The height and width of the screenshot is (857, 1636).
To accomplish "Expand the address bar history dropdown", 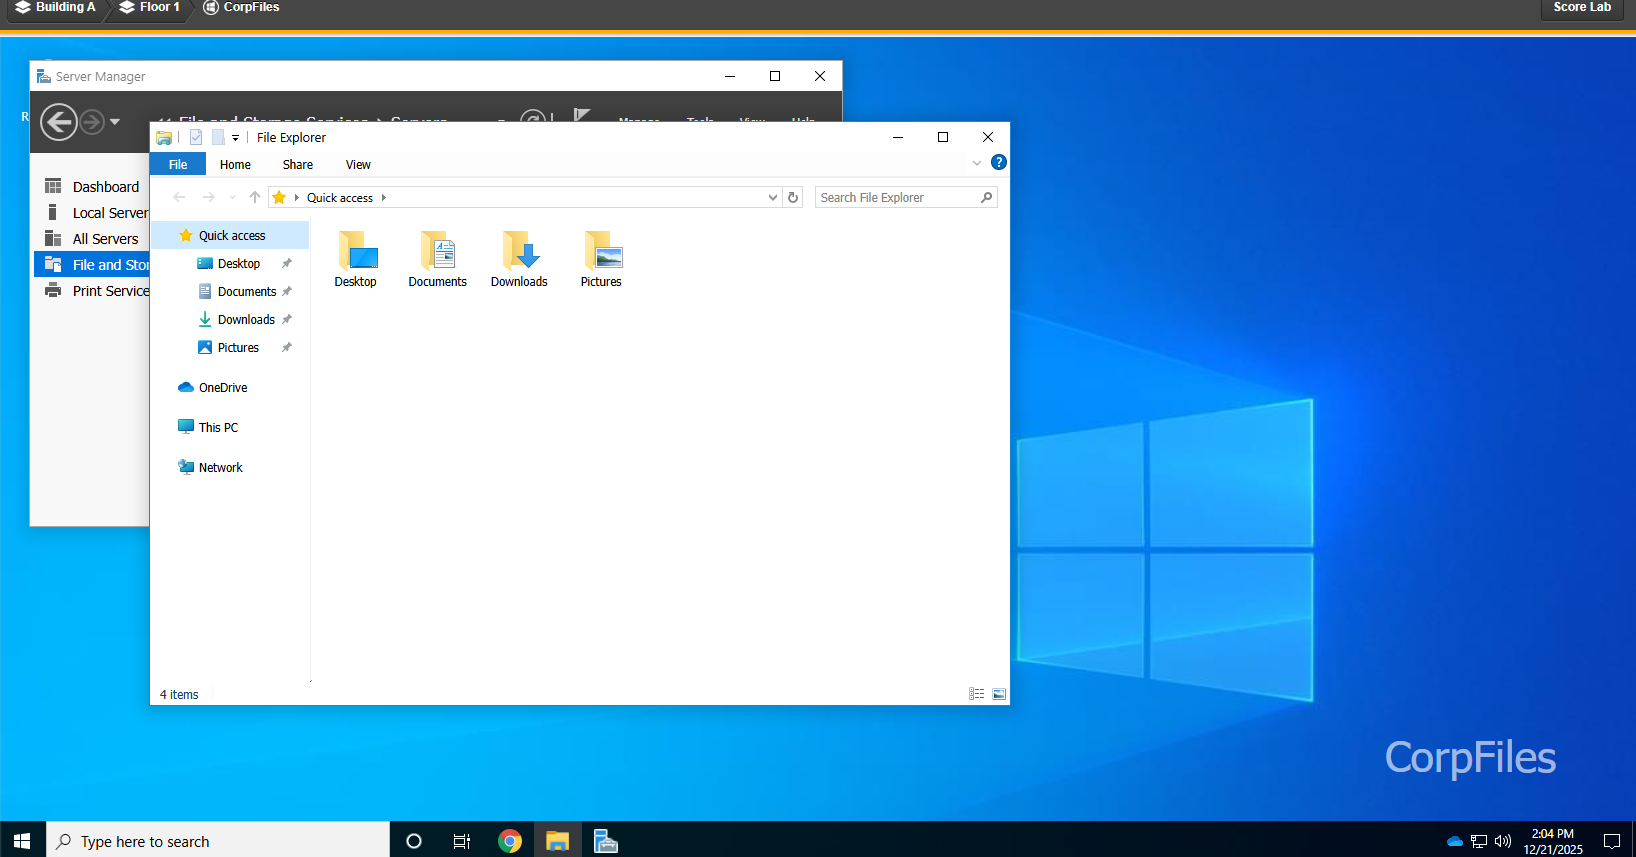I will 772,198.
